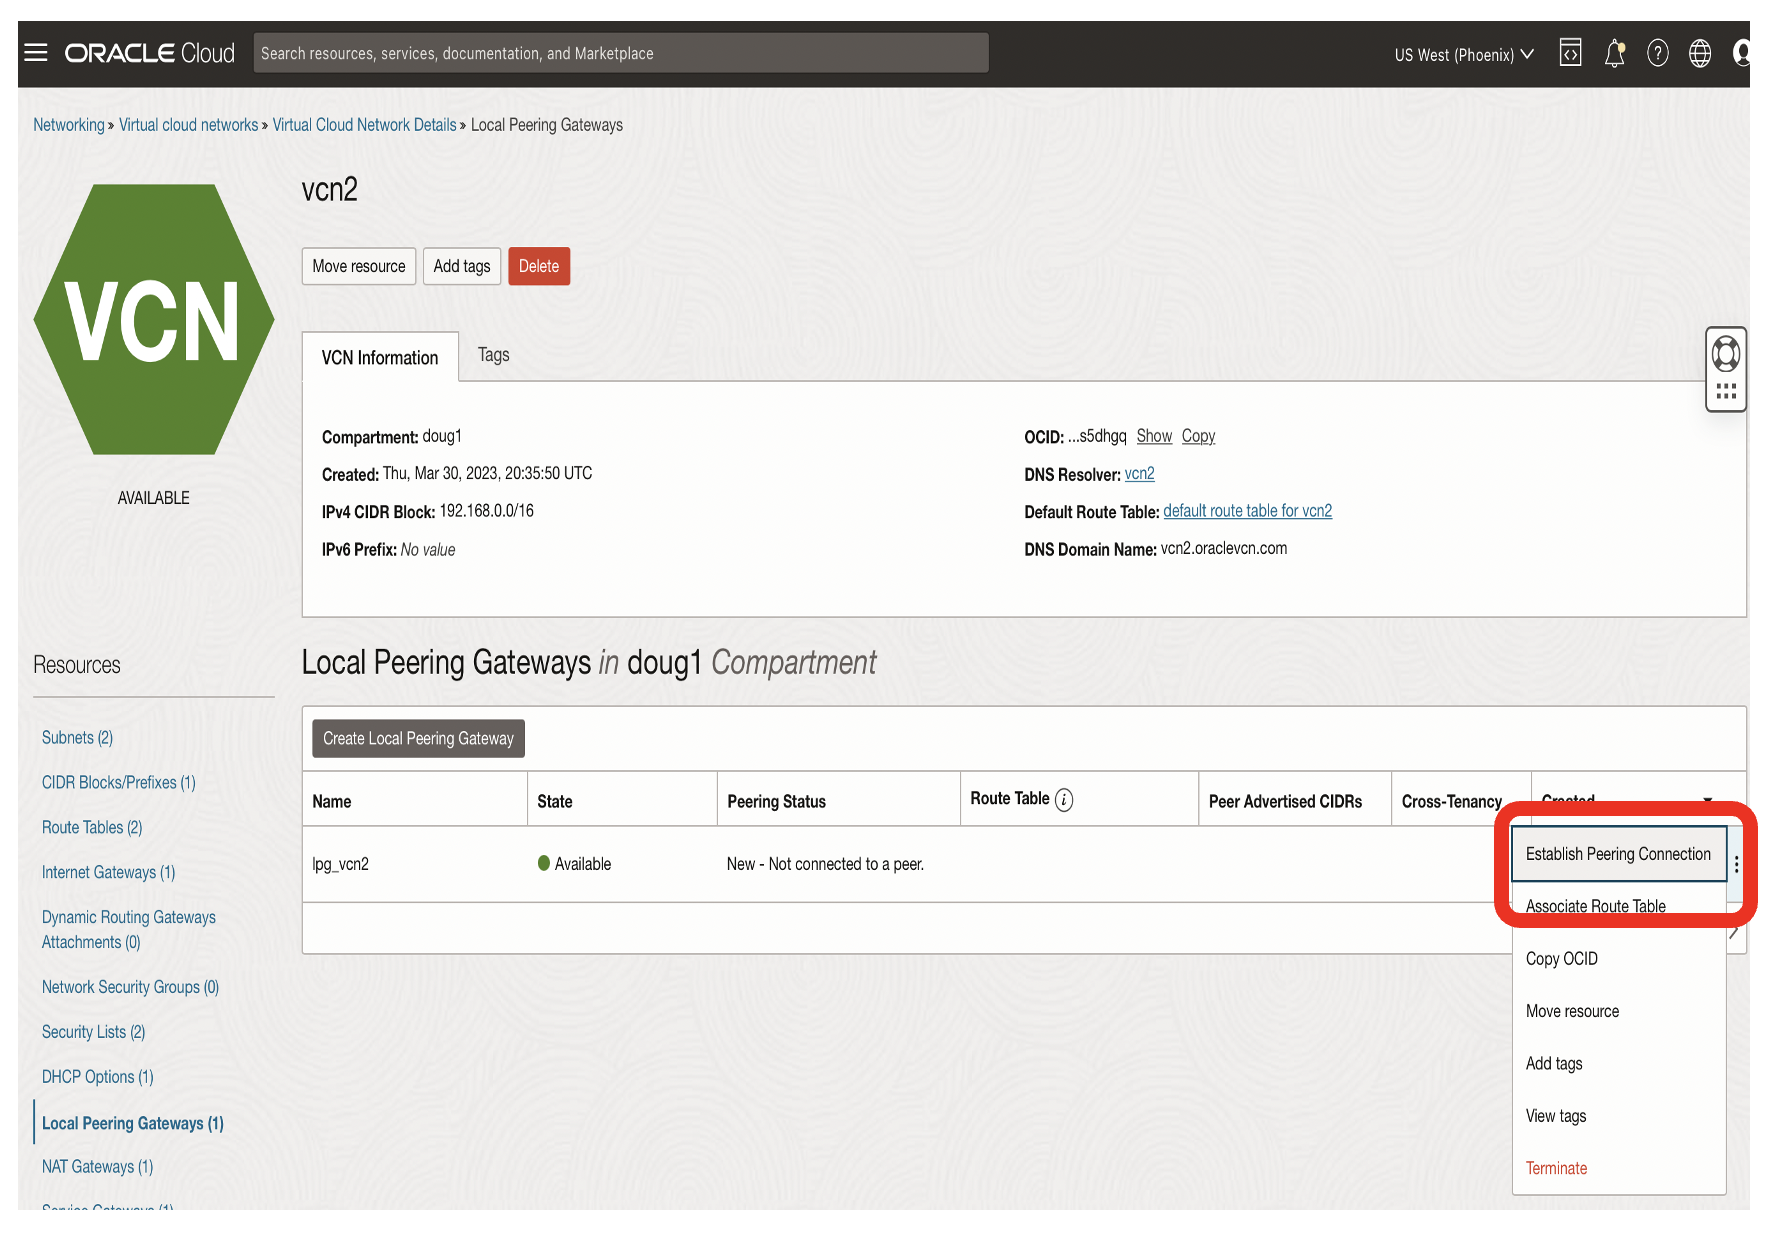This screenshot has width=1786, height=1234.
Task: Open the US West (Phoenix) region selector
Action: point(1463,55)
